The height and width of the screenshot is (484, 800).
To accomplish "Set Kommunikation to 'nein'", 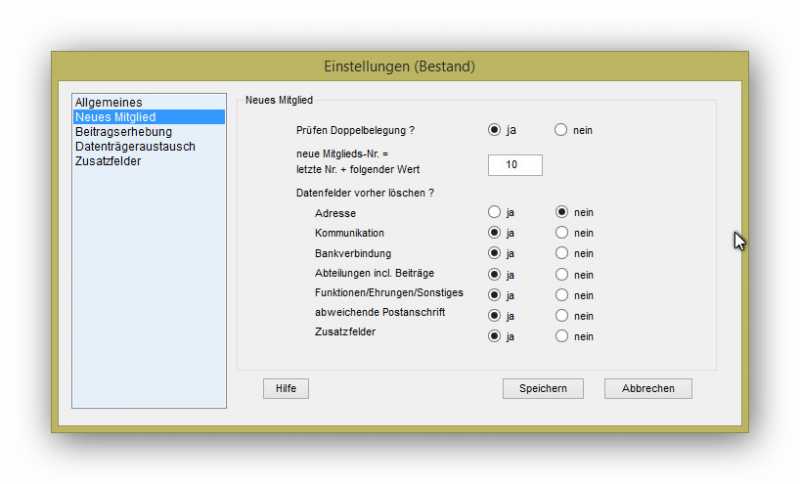I will (x=561, y=233).
